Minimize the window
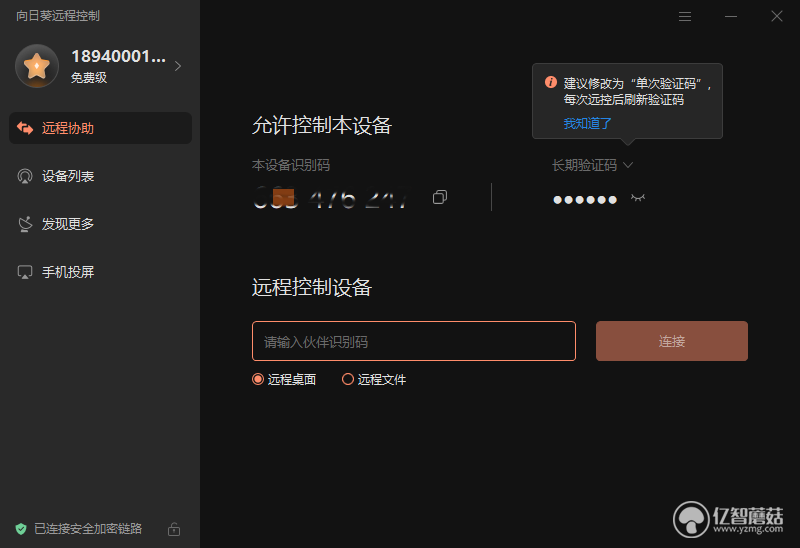The height and width of the screenshot is (548, 800). [x=731, y=17]
